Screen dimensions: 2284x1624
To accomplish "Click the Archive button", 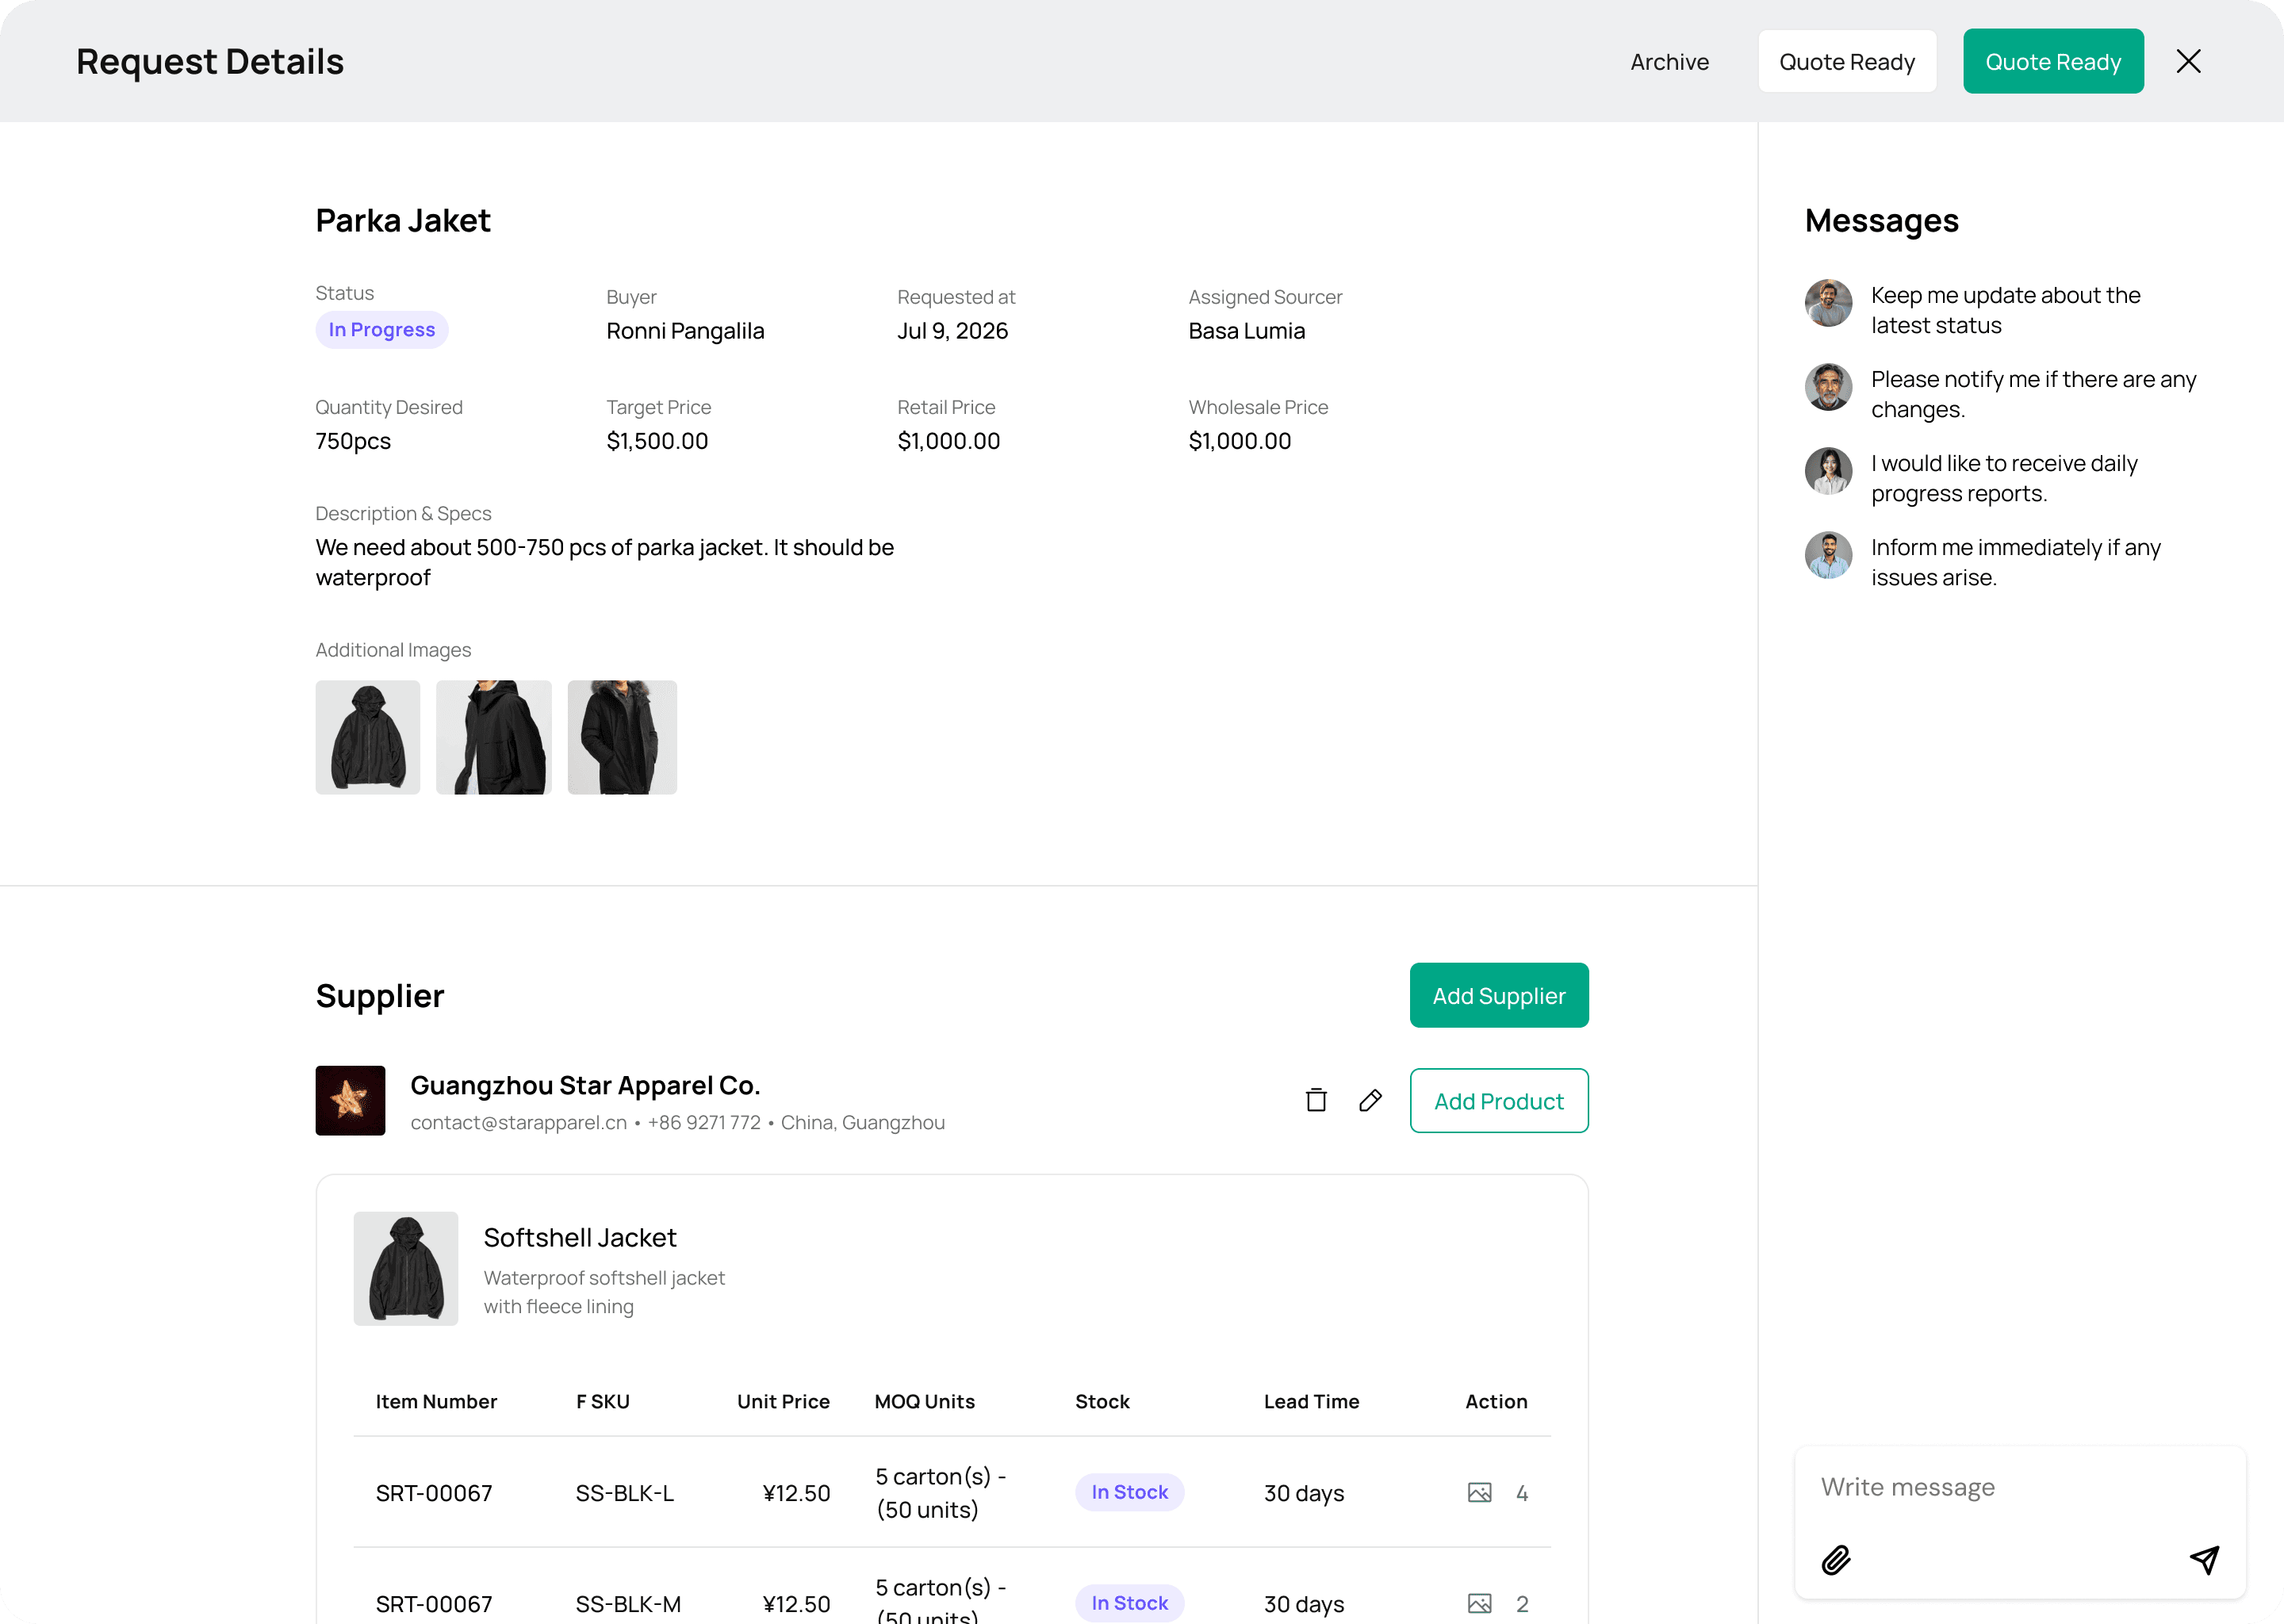I will click(1669, 61).
